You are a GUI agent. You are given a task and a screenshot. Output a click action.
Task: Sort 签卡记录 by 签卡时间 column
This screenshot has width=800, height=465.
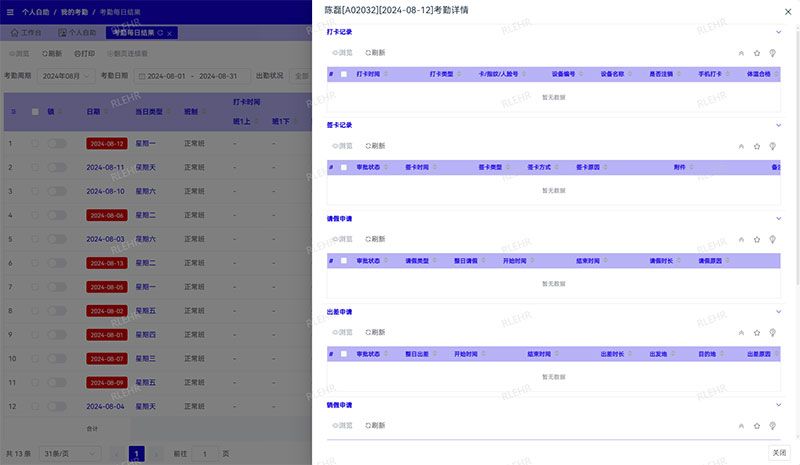[x=435, y=167]
